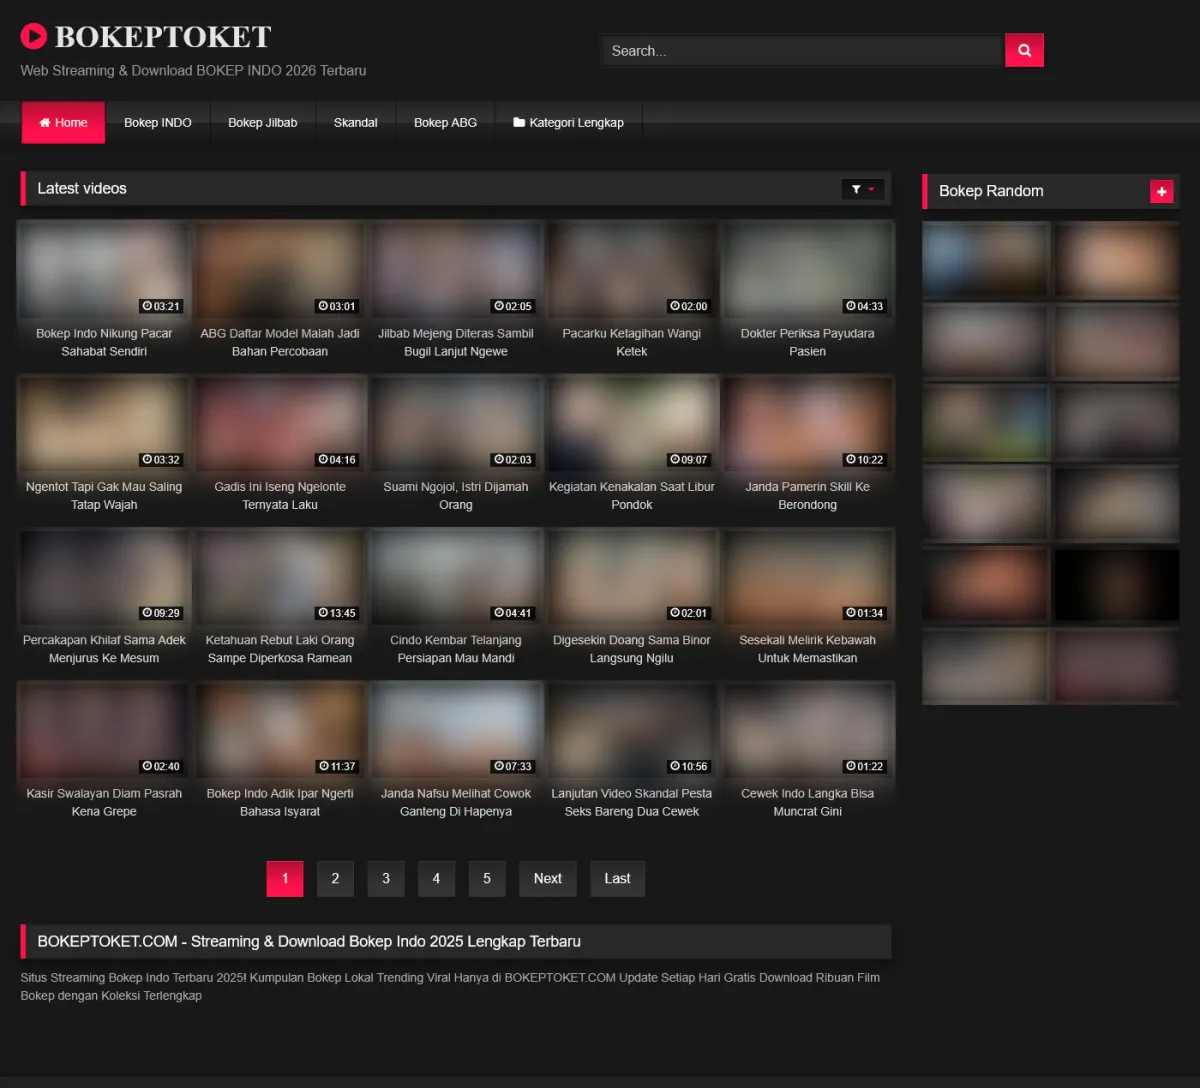Click the funnel filter icon in Latest videos
This screenshot has width=1200, height=1088.
click(856, 189)
